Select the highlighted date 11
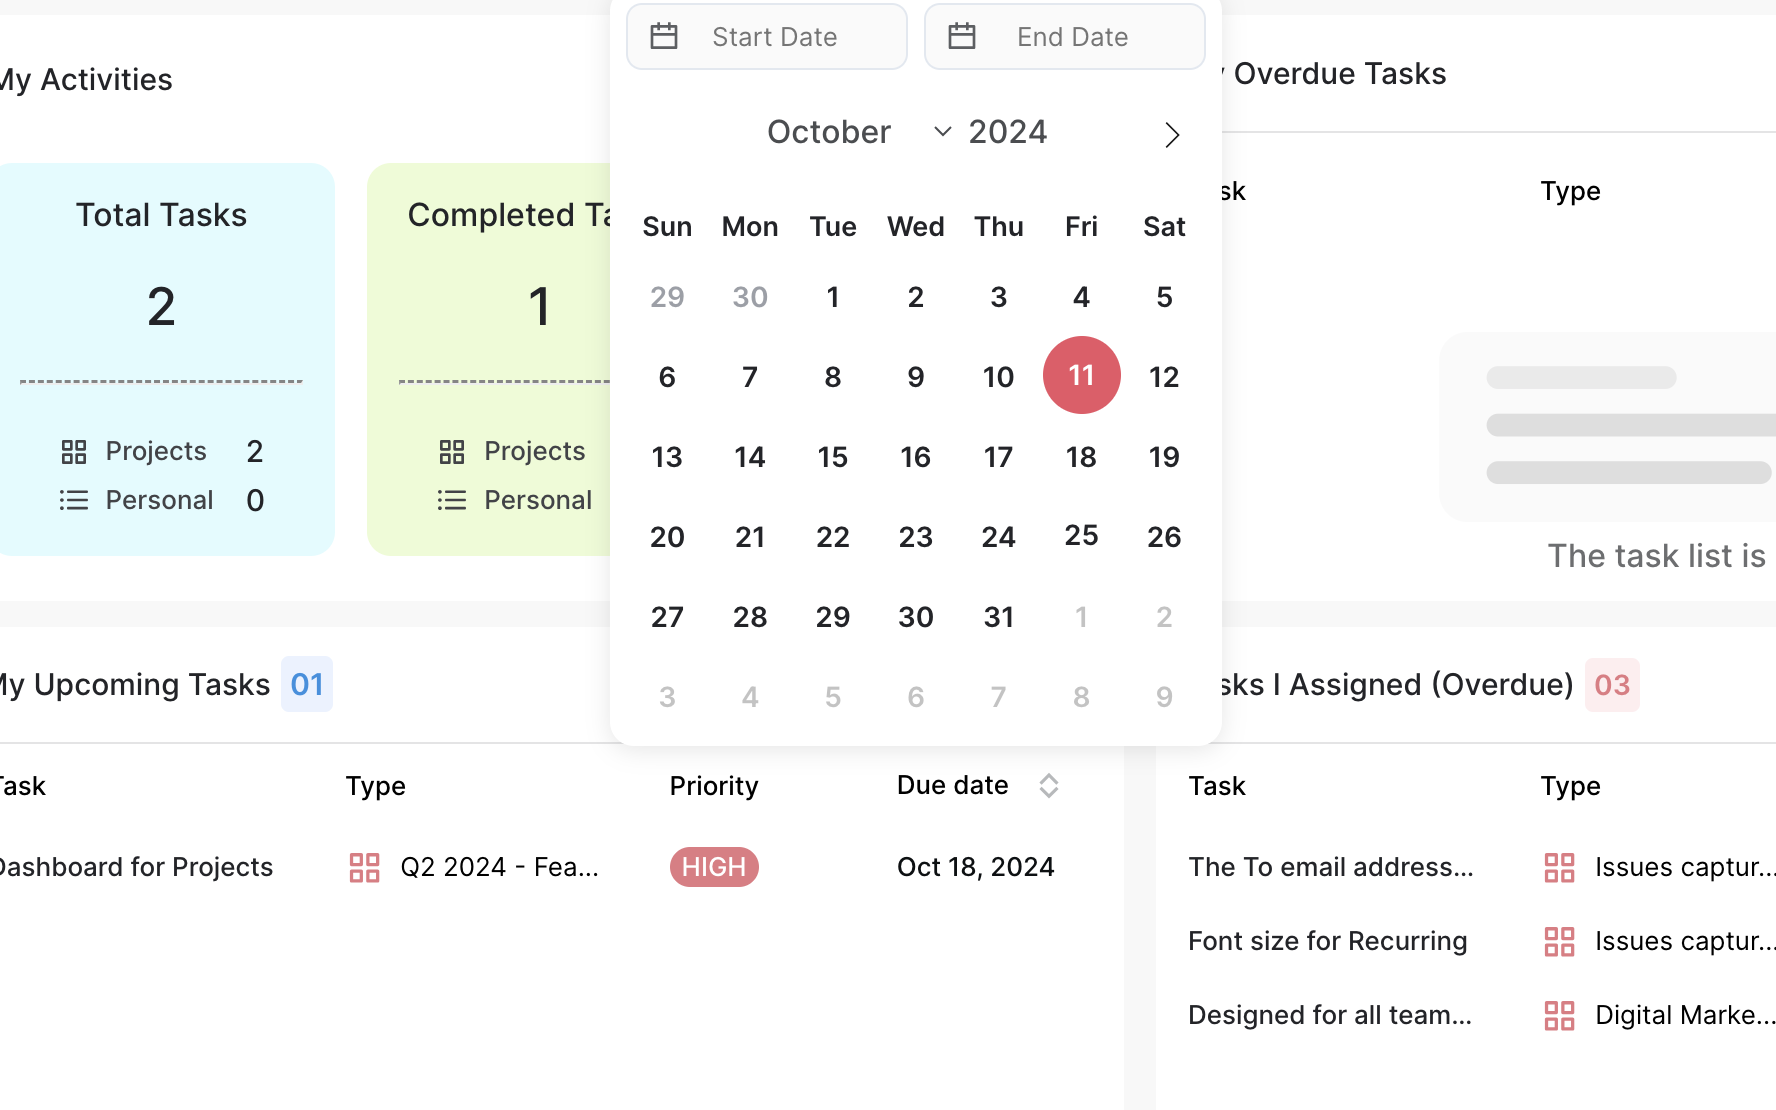This screenshot has height=1110, width=1776. 1081,375
